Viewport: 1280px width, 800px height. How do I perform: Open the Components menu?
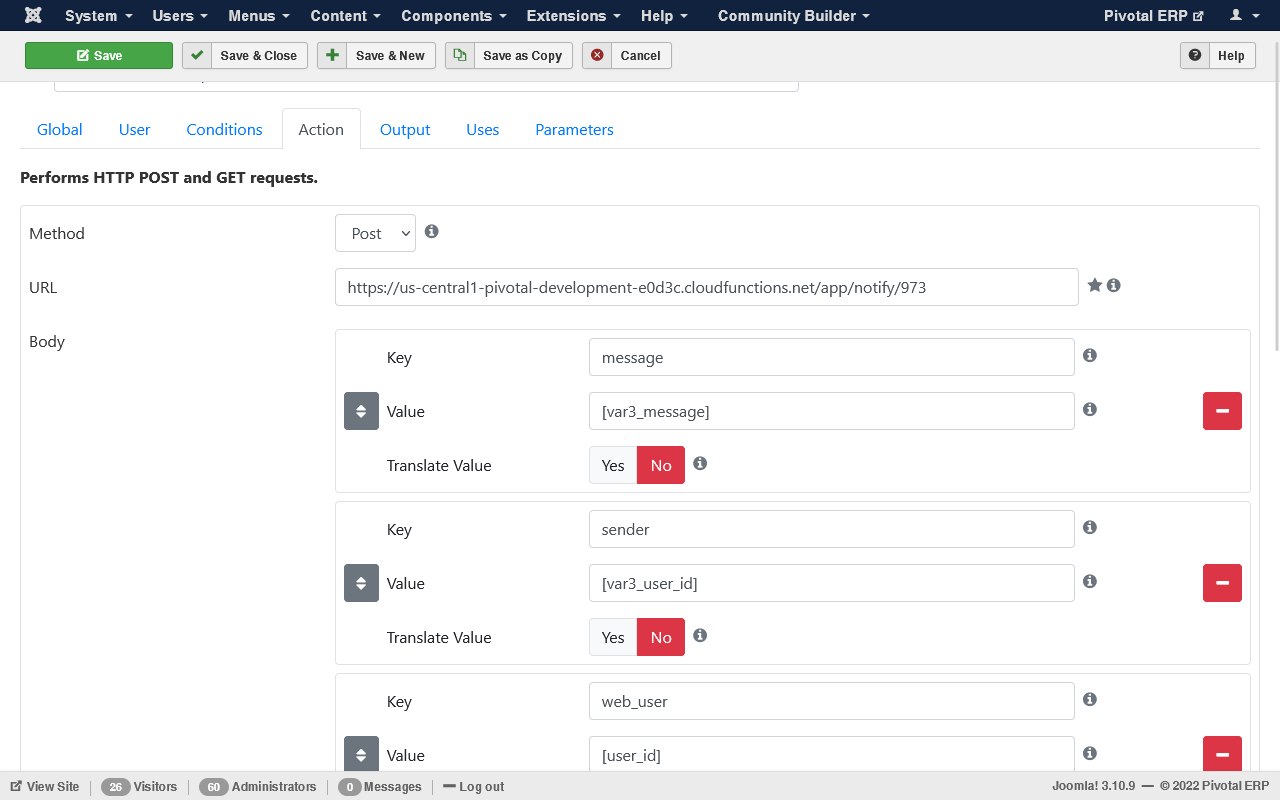pyautogui.click(x=454, y=15)
